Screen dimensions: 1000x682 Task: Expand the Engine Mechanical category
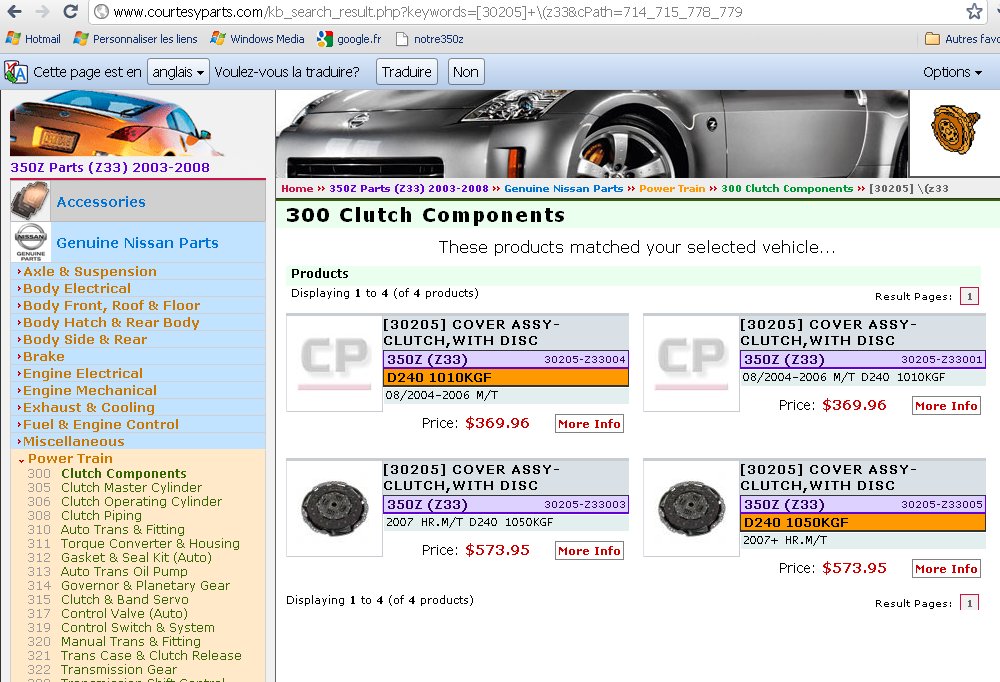87,390
